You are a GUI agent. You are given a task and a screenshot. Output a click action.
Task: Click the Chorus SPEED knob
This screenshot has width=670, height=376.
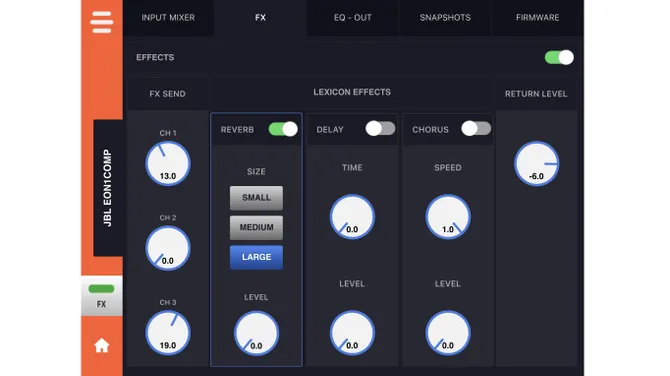pyautogui.click(x=448, y=217)
